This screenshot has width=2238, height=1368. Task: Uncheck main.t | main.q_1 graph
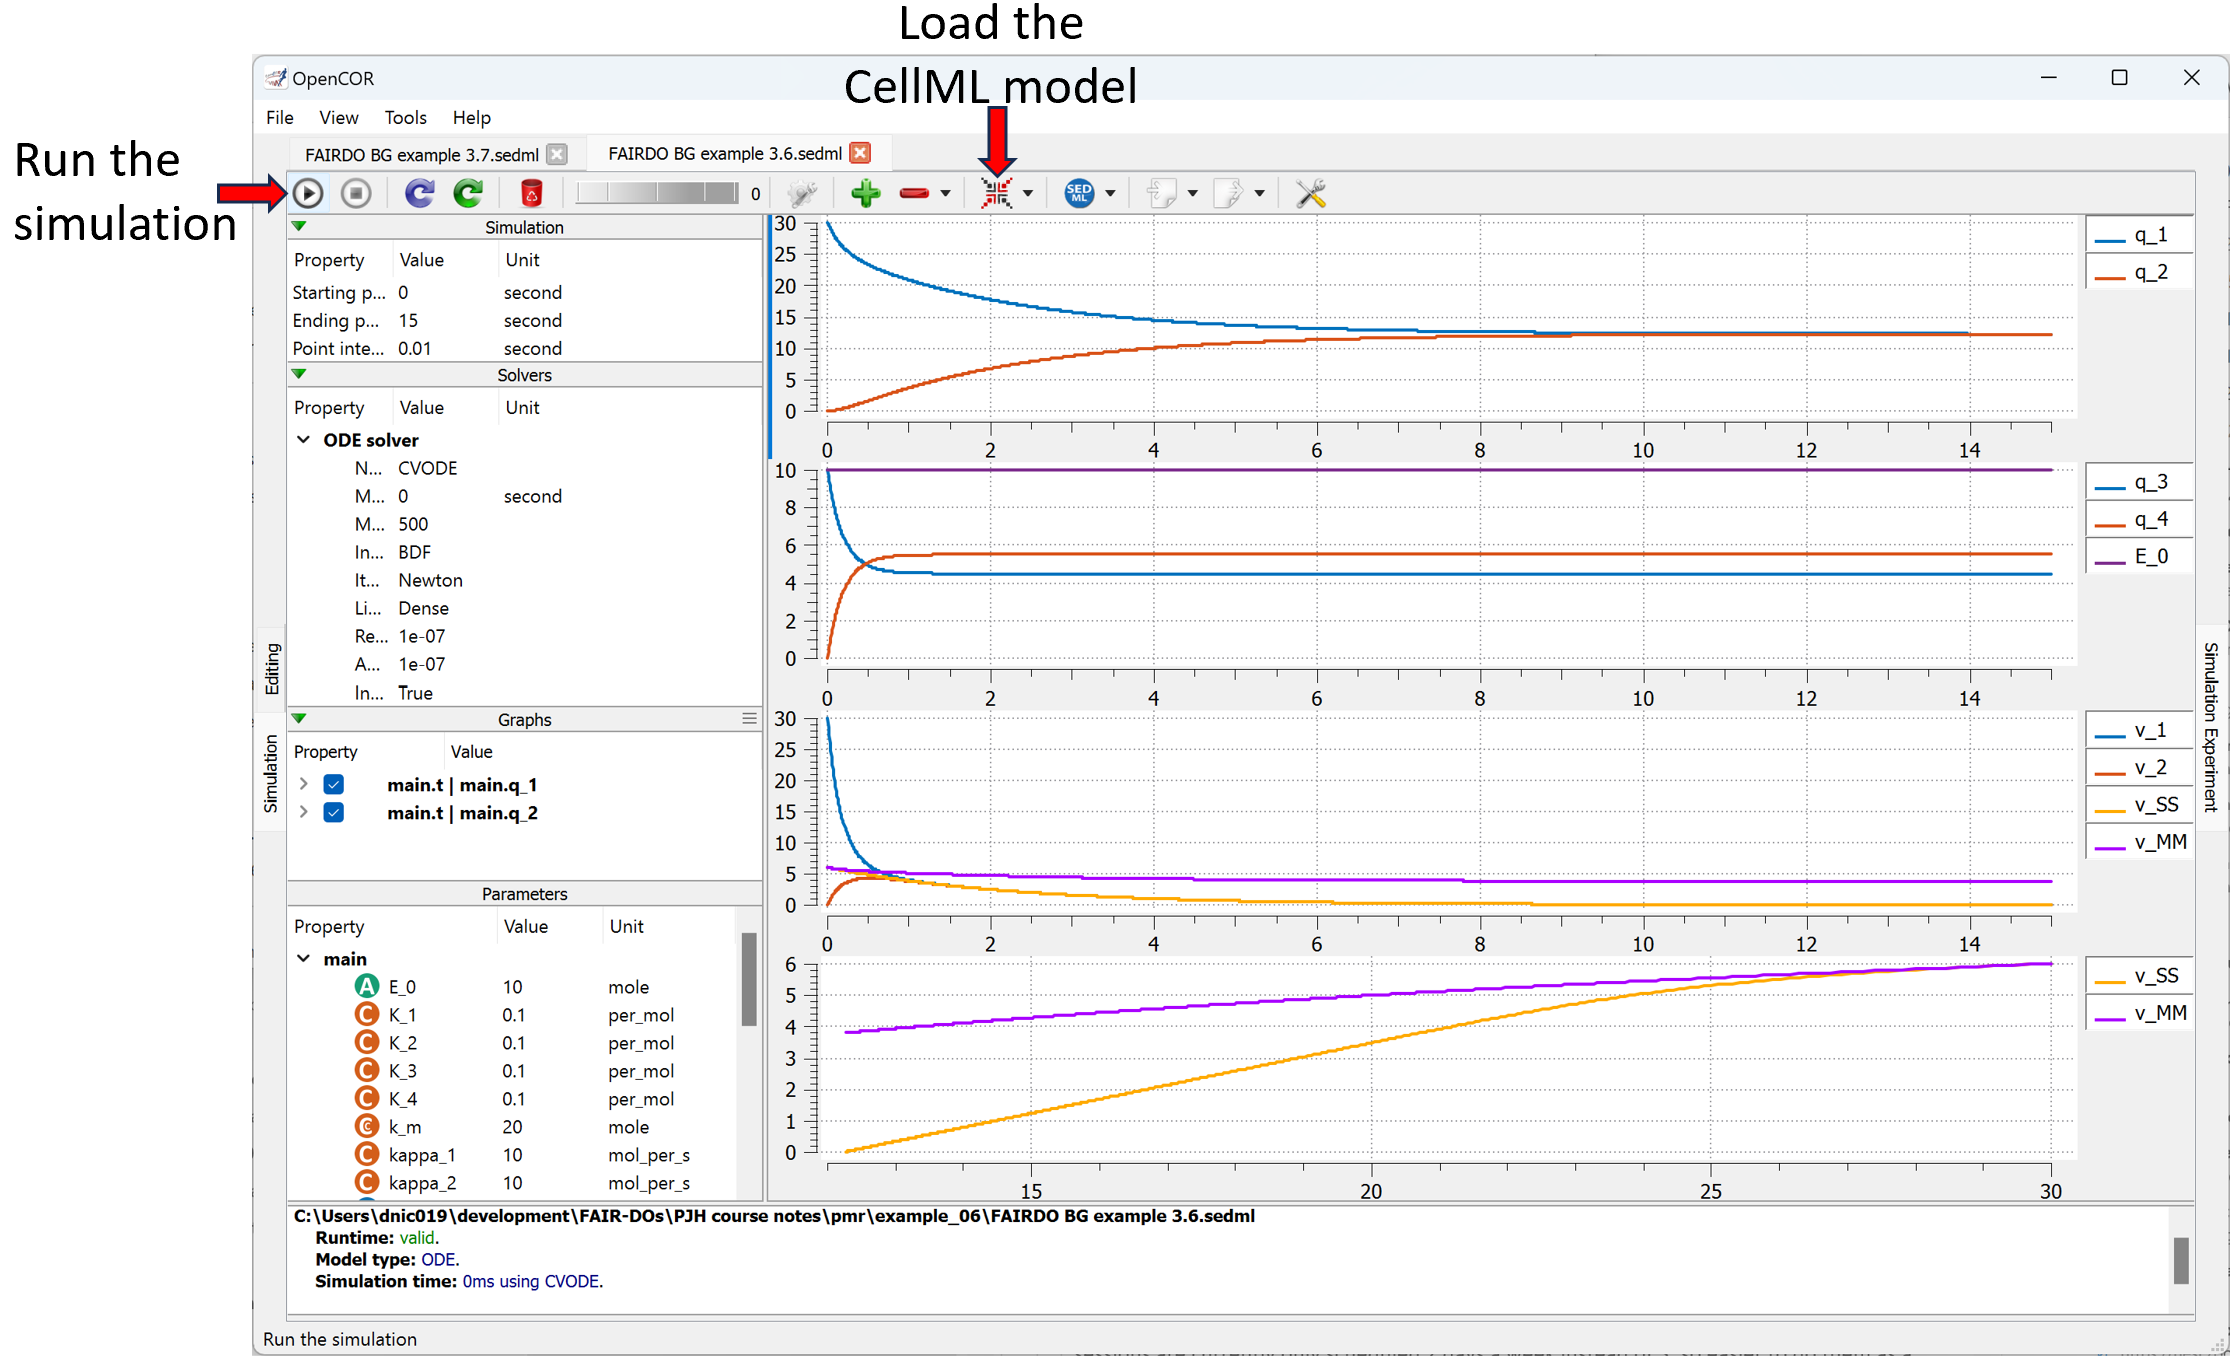click(x=334, y=785)
